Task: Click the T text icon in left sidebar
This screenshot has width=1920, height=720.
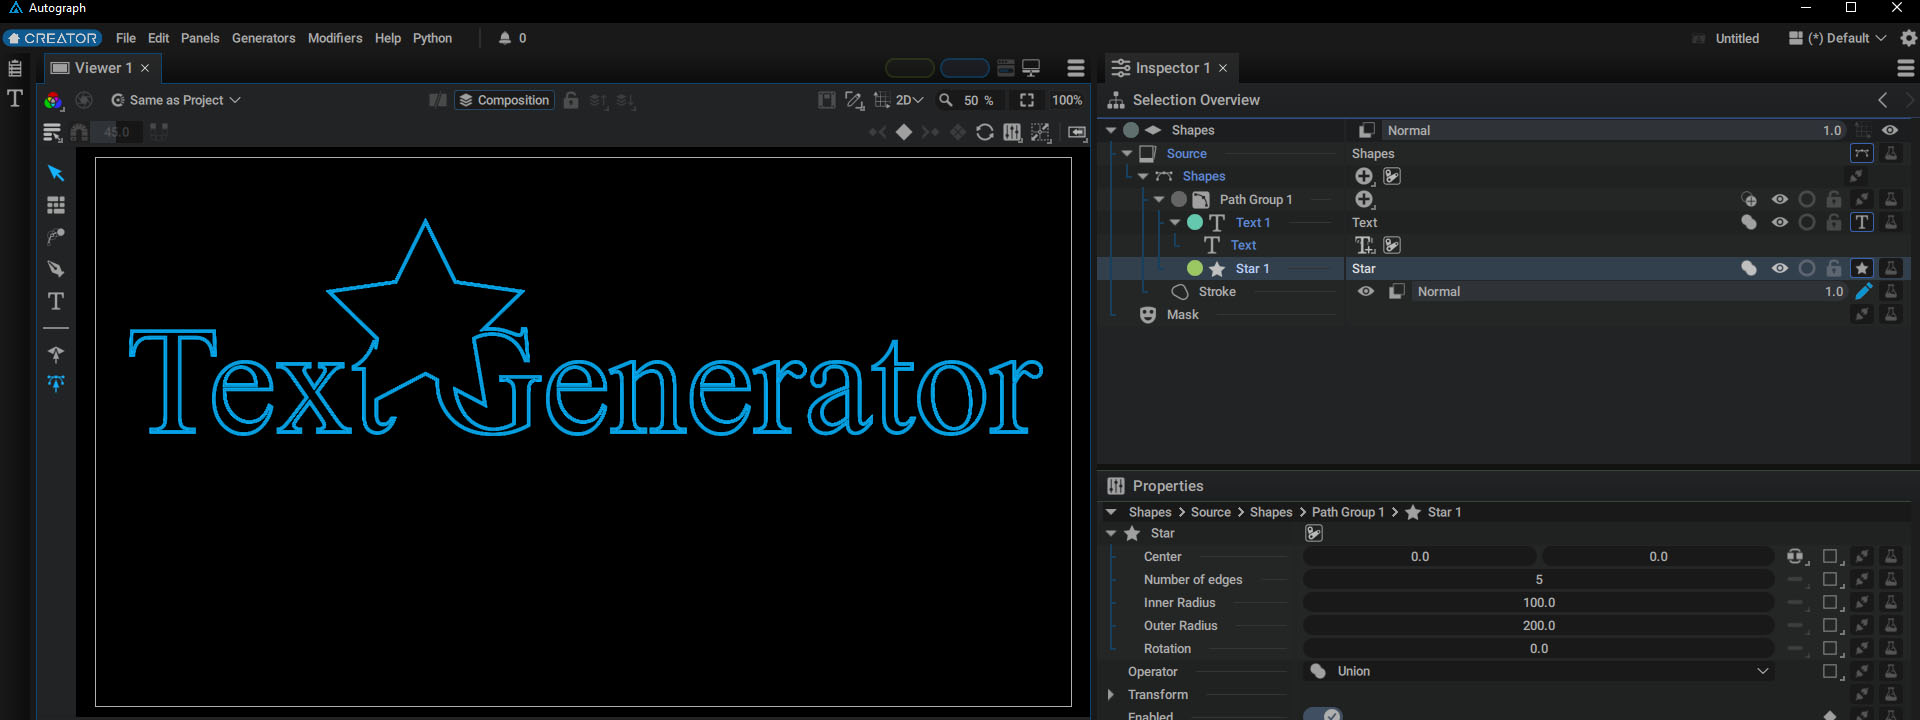Action: point(15,98)
